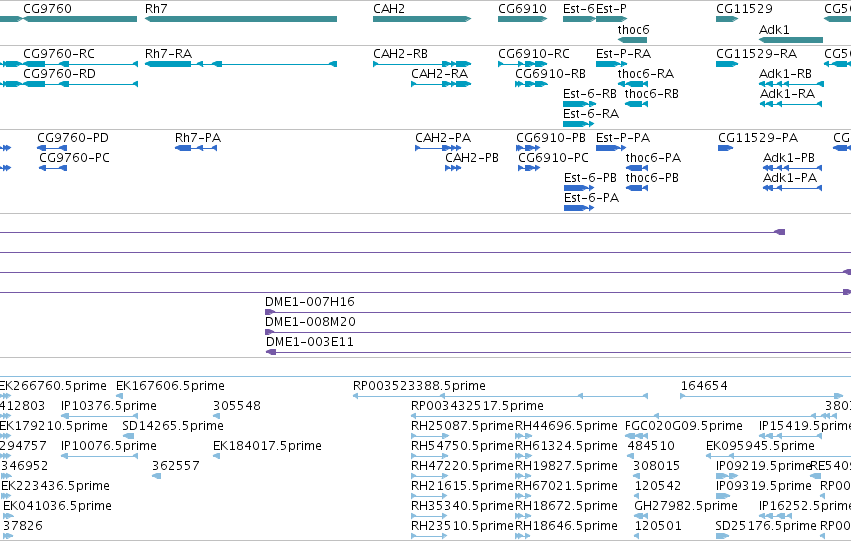Select EST RH44696.5prime
Screen dimensions: 851x541
[x=523, y=436]
